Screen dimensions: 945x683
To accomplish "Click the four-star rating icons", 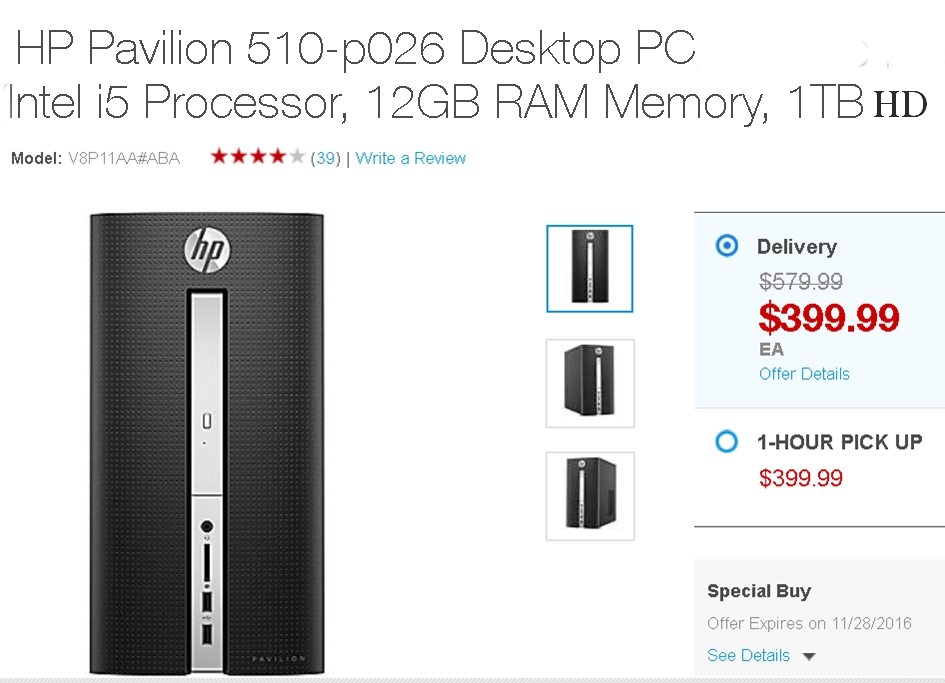I will click(257, 157).
